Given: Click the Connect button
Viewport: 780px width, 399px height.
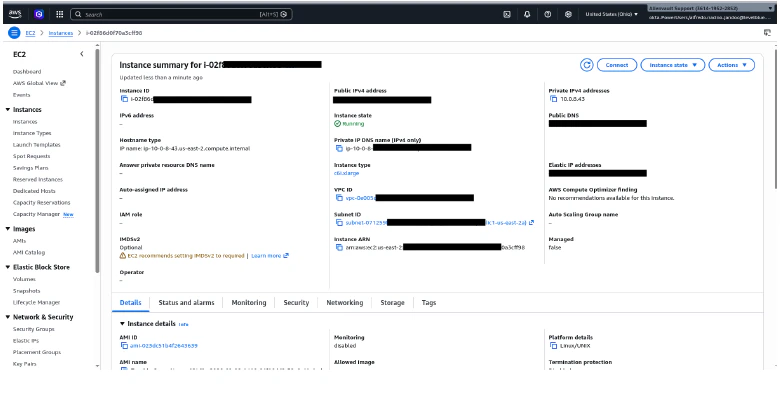Looking at the screenshot, I should (617, 65).
